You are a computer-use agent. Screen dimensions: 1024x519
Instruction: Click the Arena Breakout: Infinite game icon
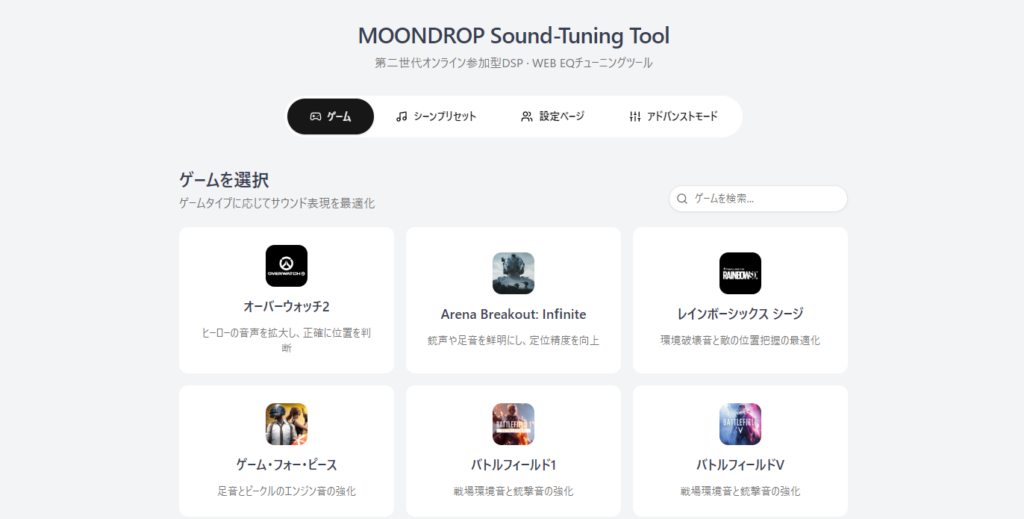(513, 273)
